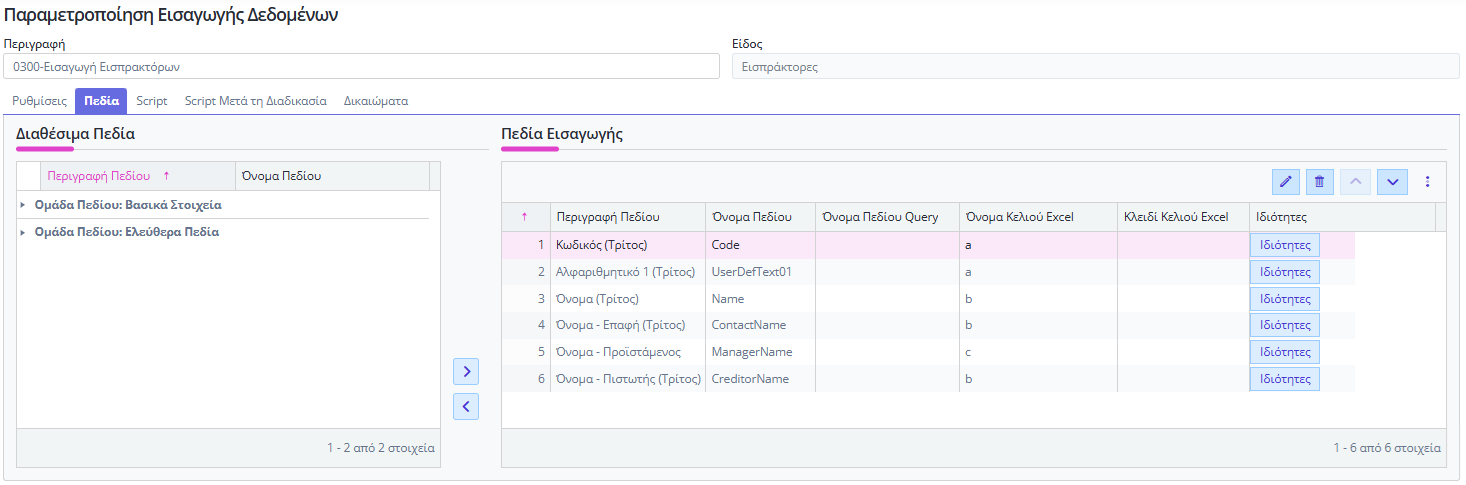Screen dimensions: 1466x485
Task: Click the pencil edit icon in toolbar
Action: coord(1286,182)
